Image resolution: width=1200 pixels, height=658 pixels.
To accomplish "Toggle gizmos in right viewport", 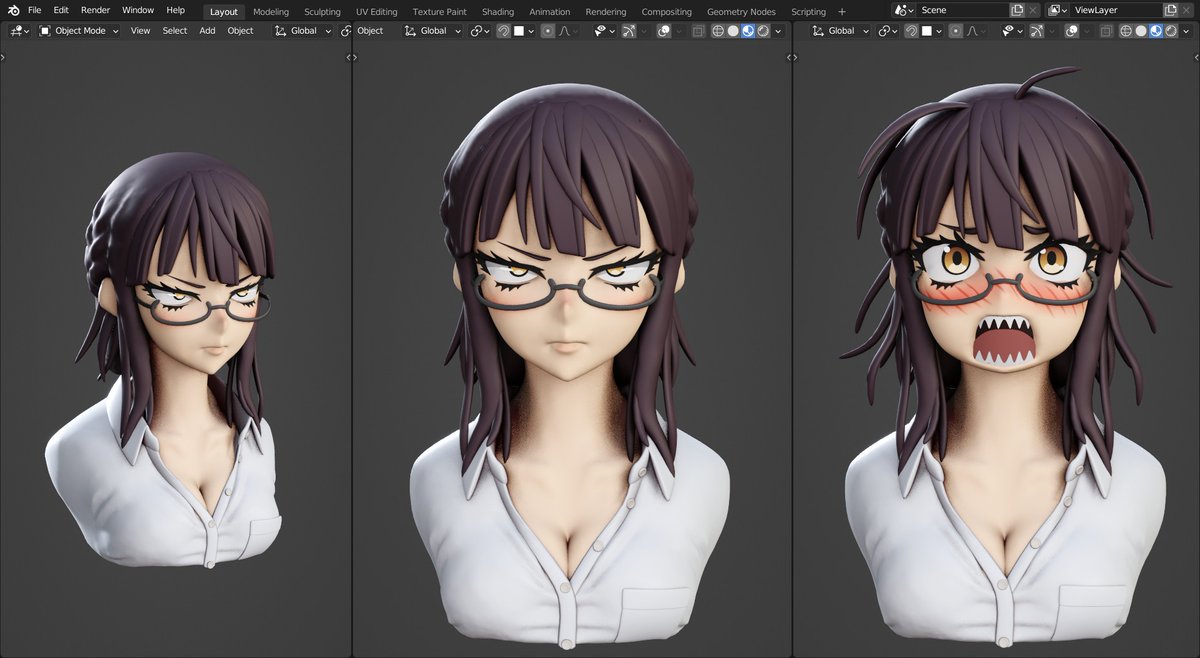I will tap(1037, 31).
